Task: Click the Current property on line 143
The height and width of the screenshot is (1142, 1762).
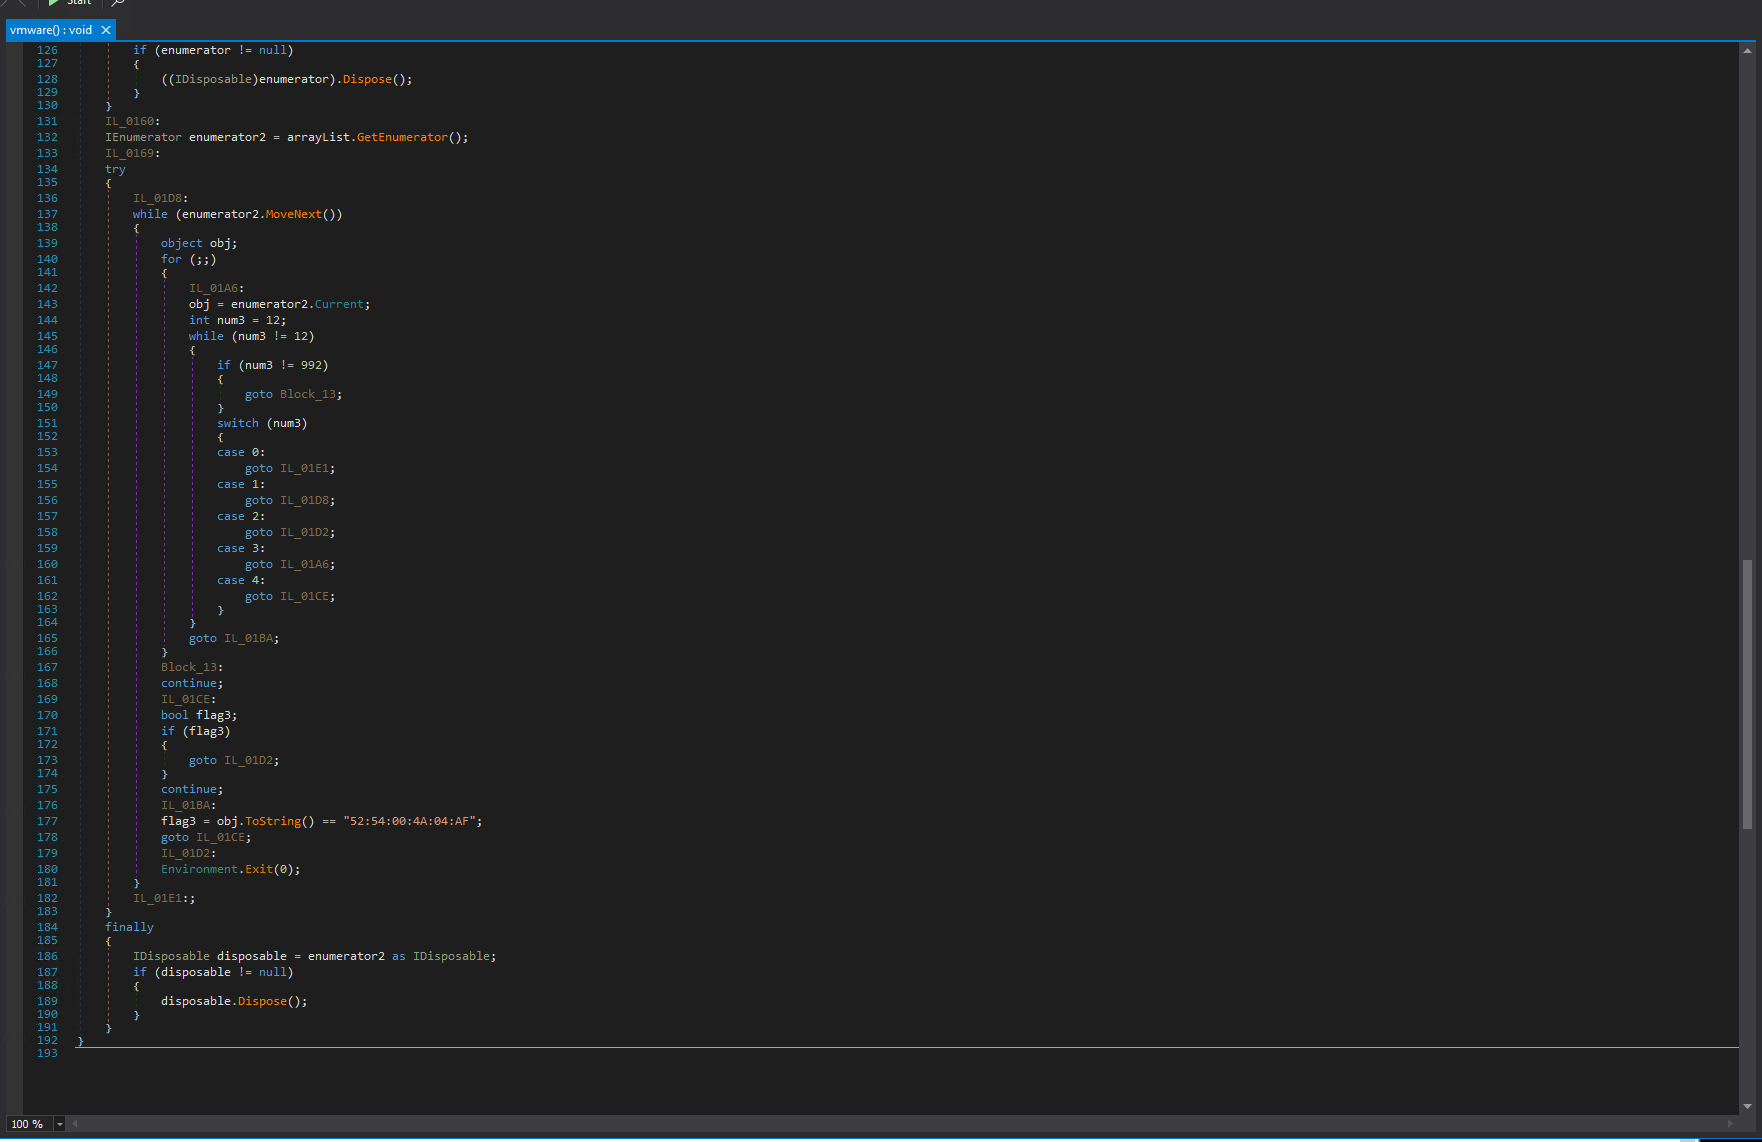Action: (x=339, y=304)
